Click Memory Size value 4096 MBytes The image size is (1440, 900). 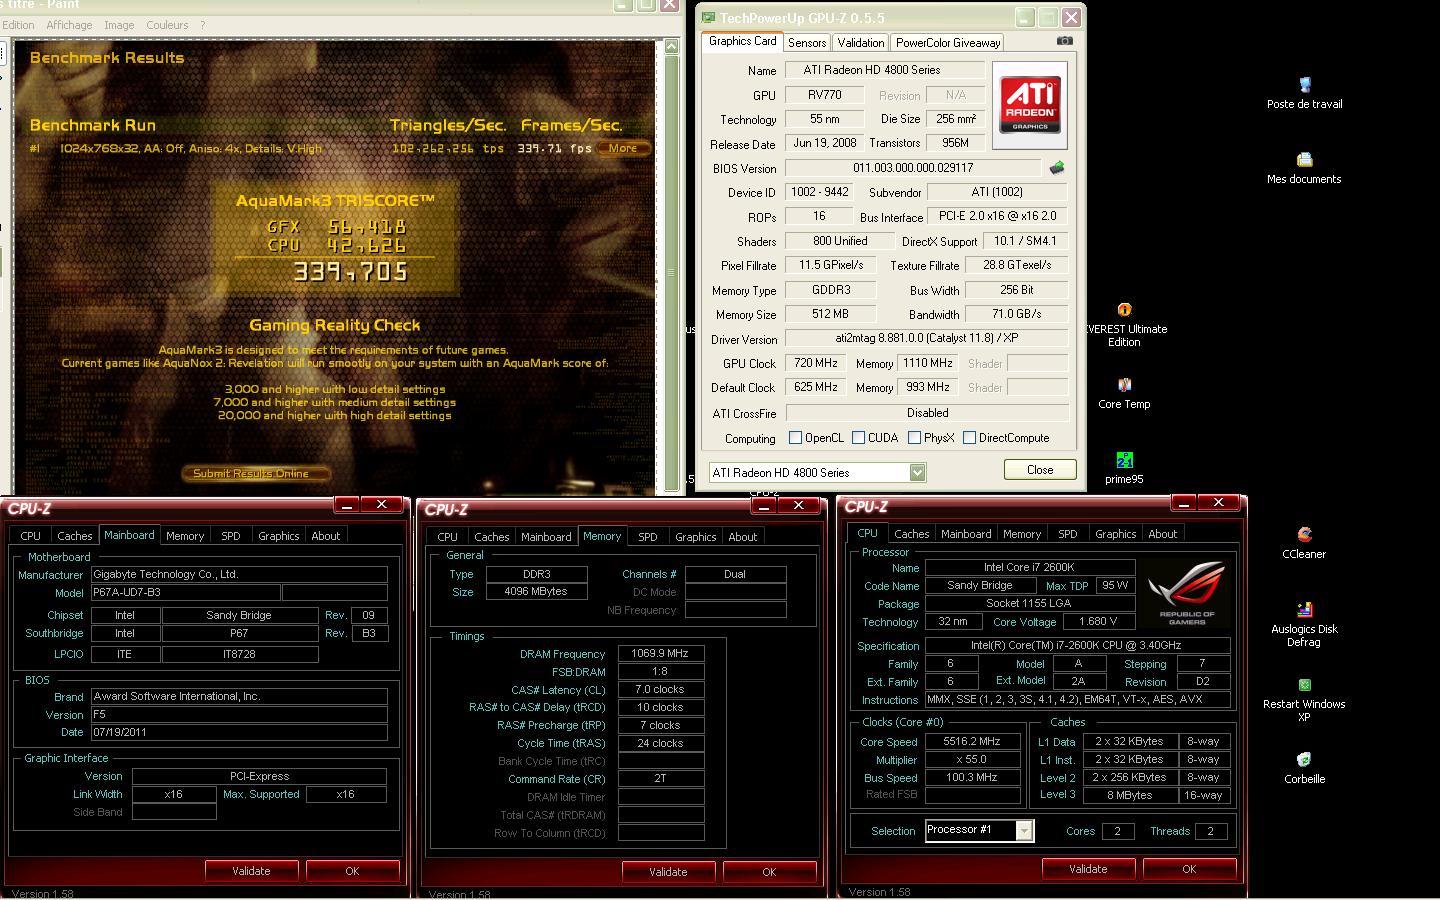pyautogui.click(x=537, y=592)
